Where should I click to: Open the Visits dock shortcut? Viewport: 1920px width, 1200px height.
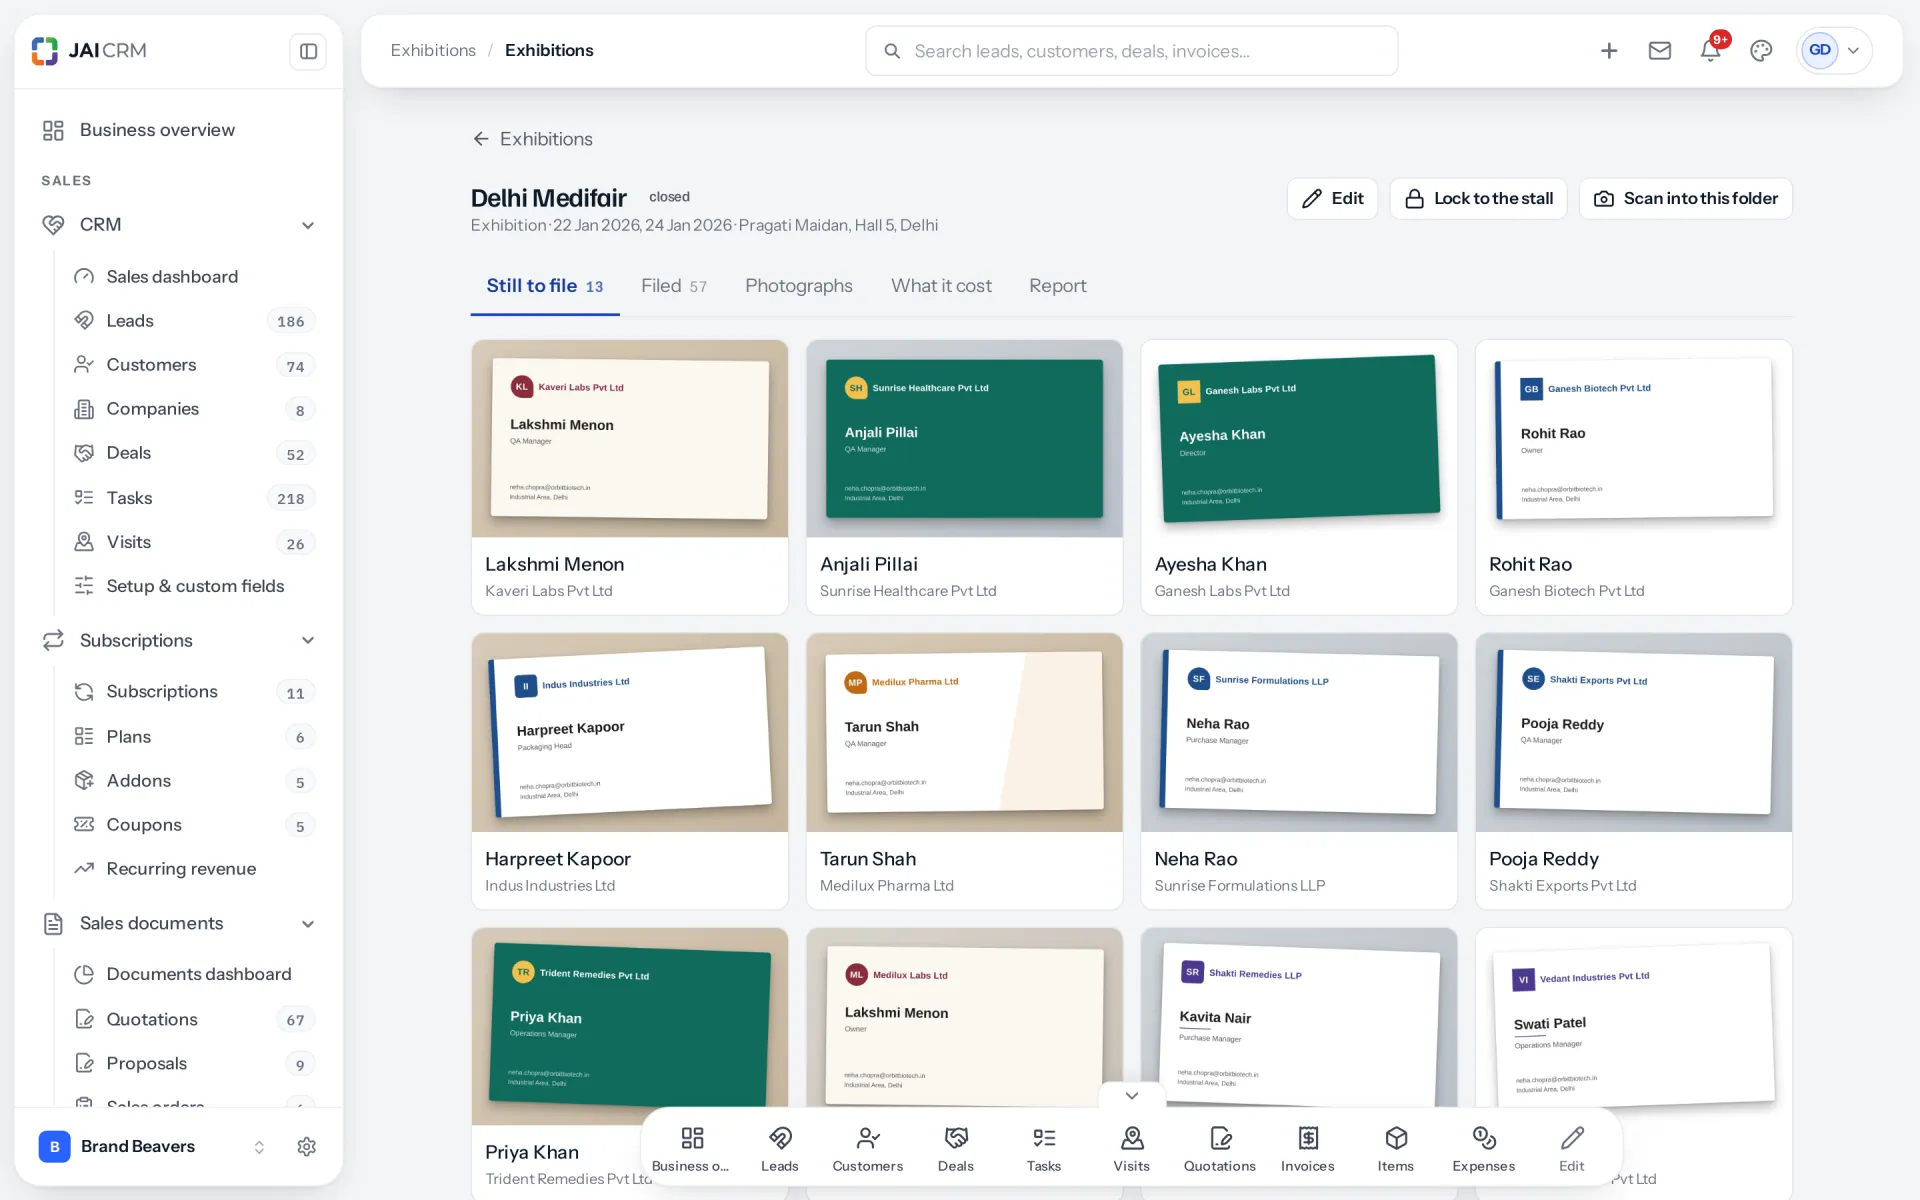point(1132,1148)
